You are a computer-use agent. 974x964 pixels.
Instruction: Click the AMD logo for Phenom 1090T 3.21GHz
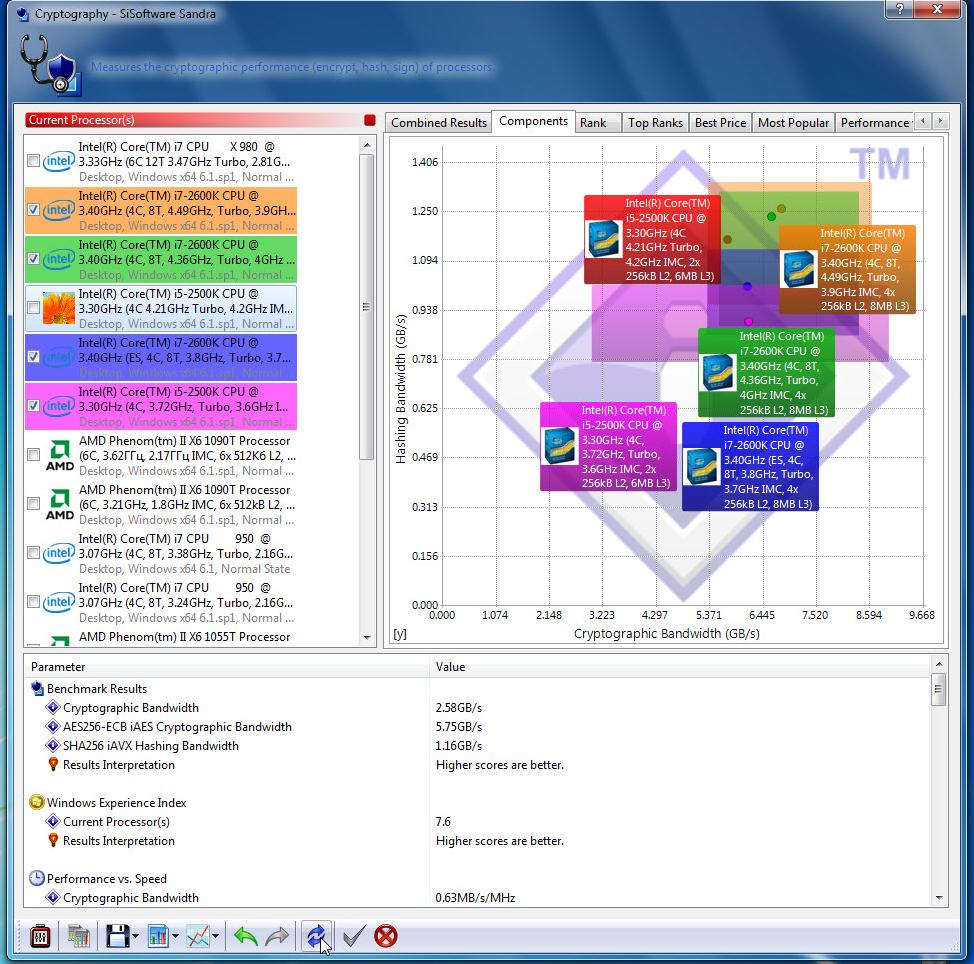[x=60, y=504]
